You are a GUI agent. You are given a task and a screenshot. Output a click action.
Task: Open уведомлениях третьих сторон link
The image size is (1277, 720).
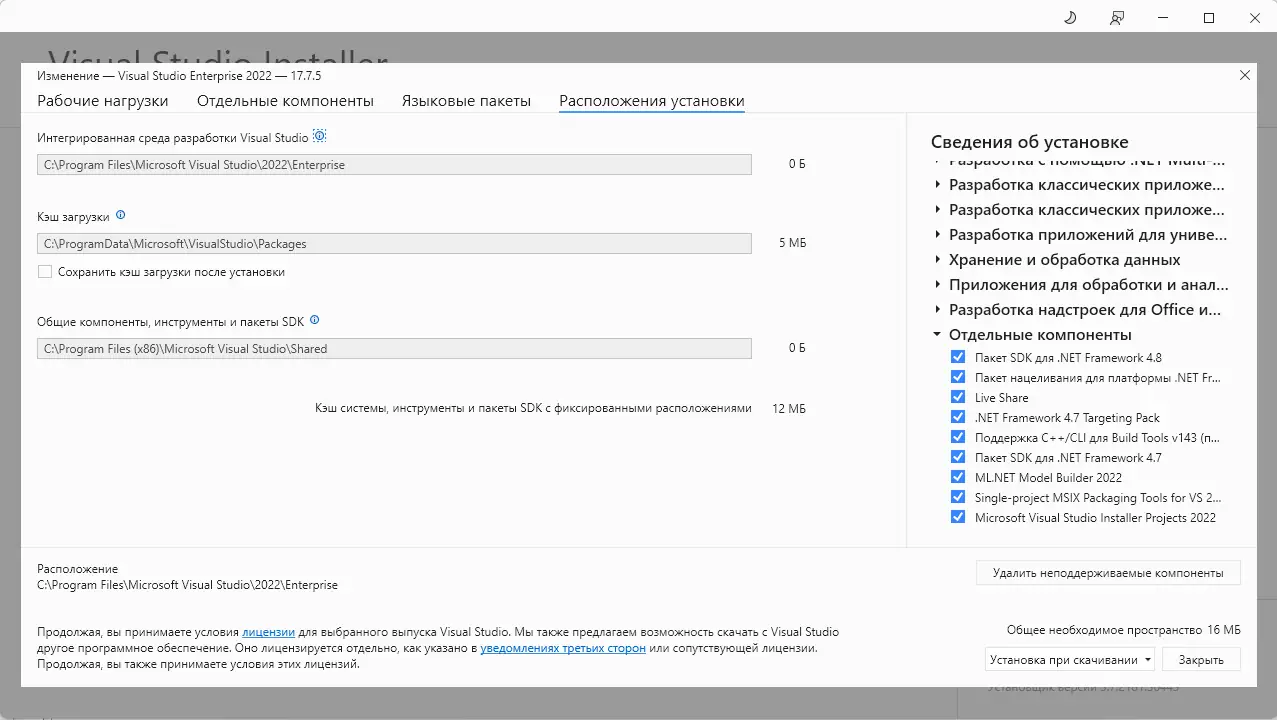pos(563,648)
